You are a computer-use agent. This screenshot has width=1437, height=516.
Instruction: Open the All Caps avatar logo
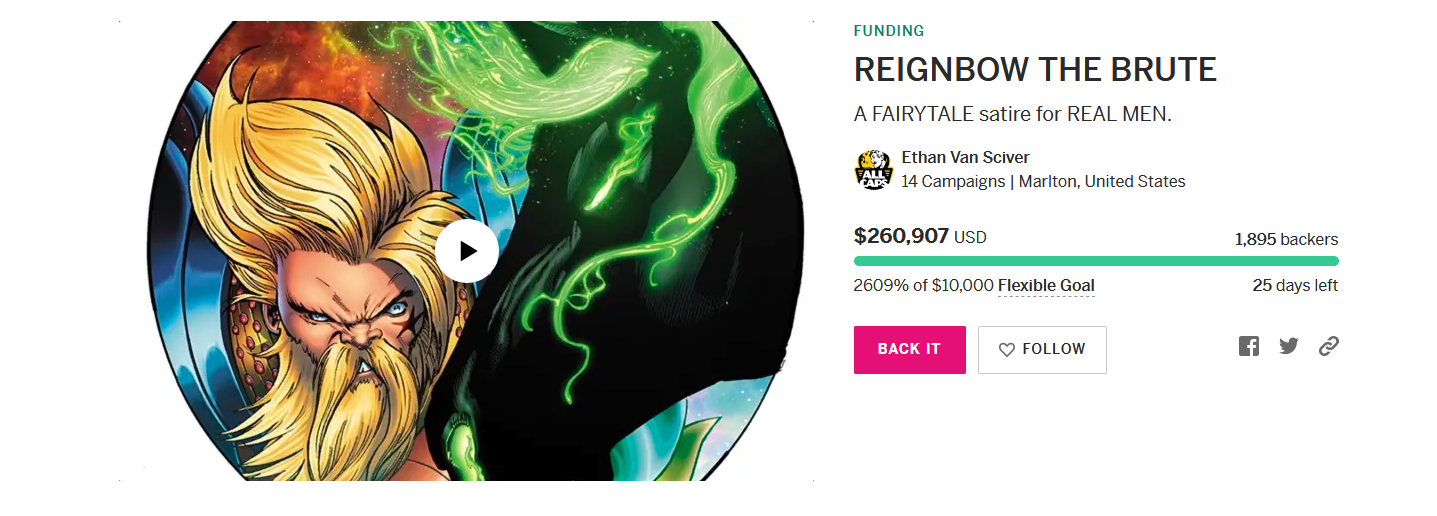point(873,170)
